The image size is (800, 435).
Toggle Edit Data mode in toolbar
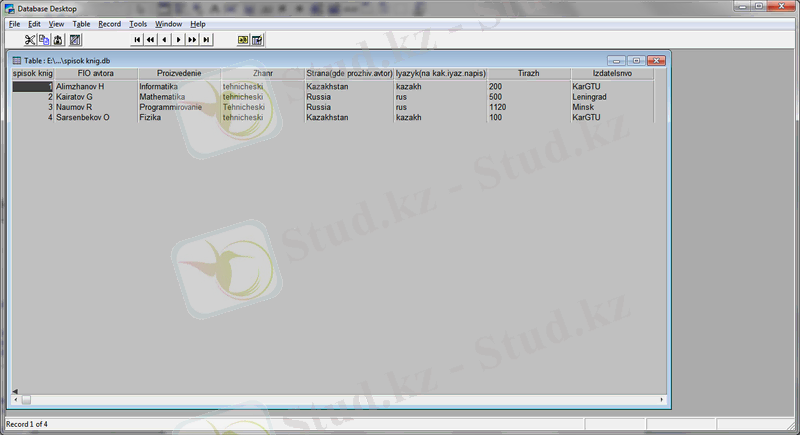257,40
